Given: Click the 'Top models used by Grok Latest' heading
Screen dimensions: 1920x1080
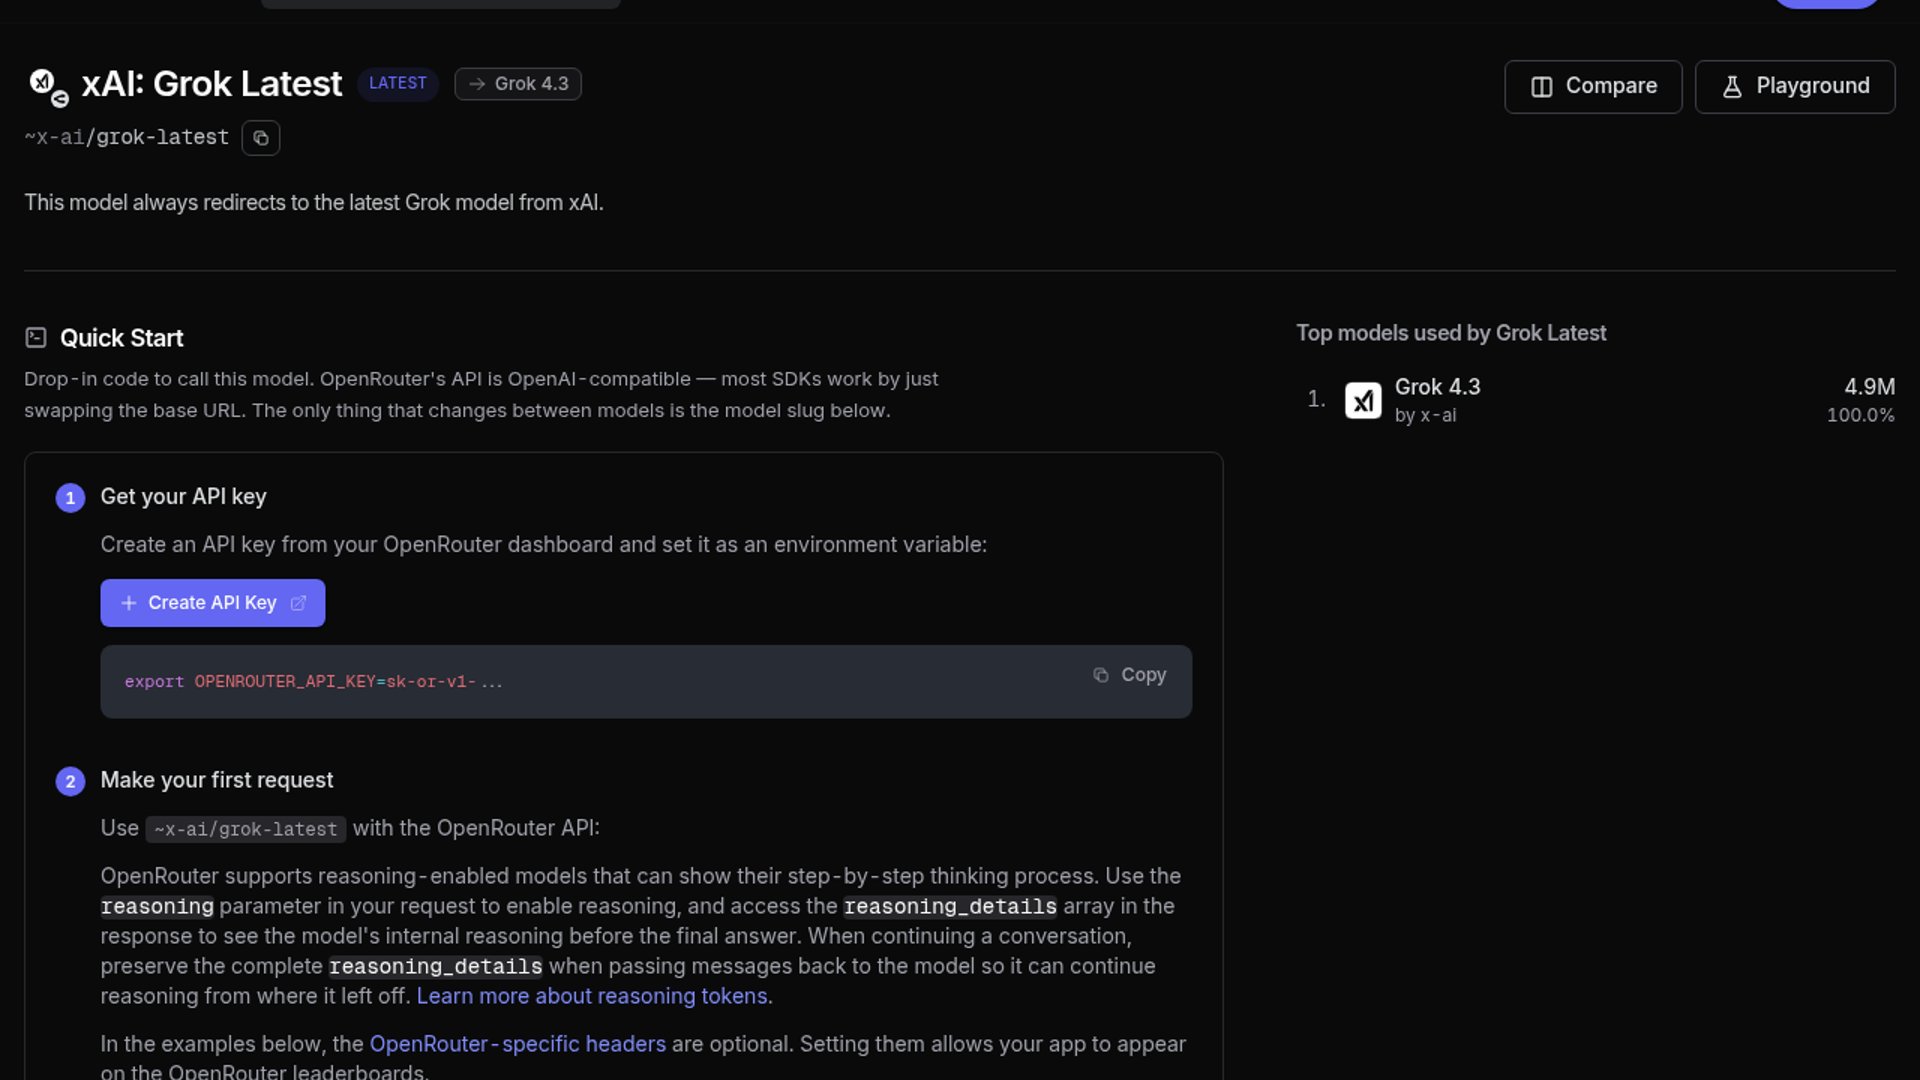Looking at the screenshot, I should (x=1451, y=333).
